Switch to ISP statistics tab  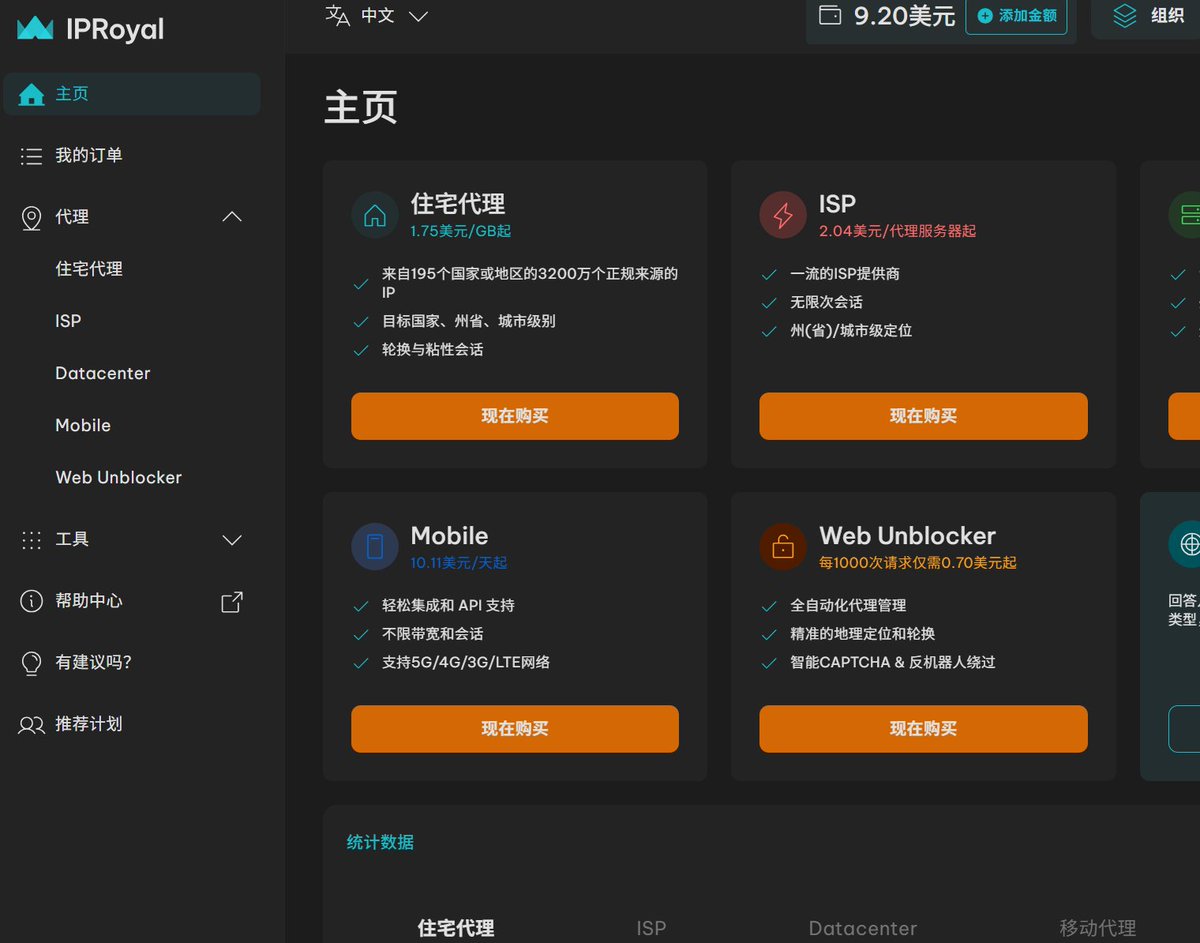coord(651,929)
